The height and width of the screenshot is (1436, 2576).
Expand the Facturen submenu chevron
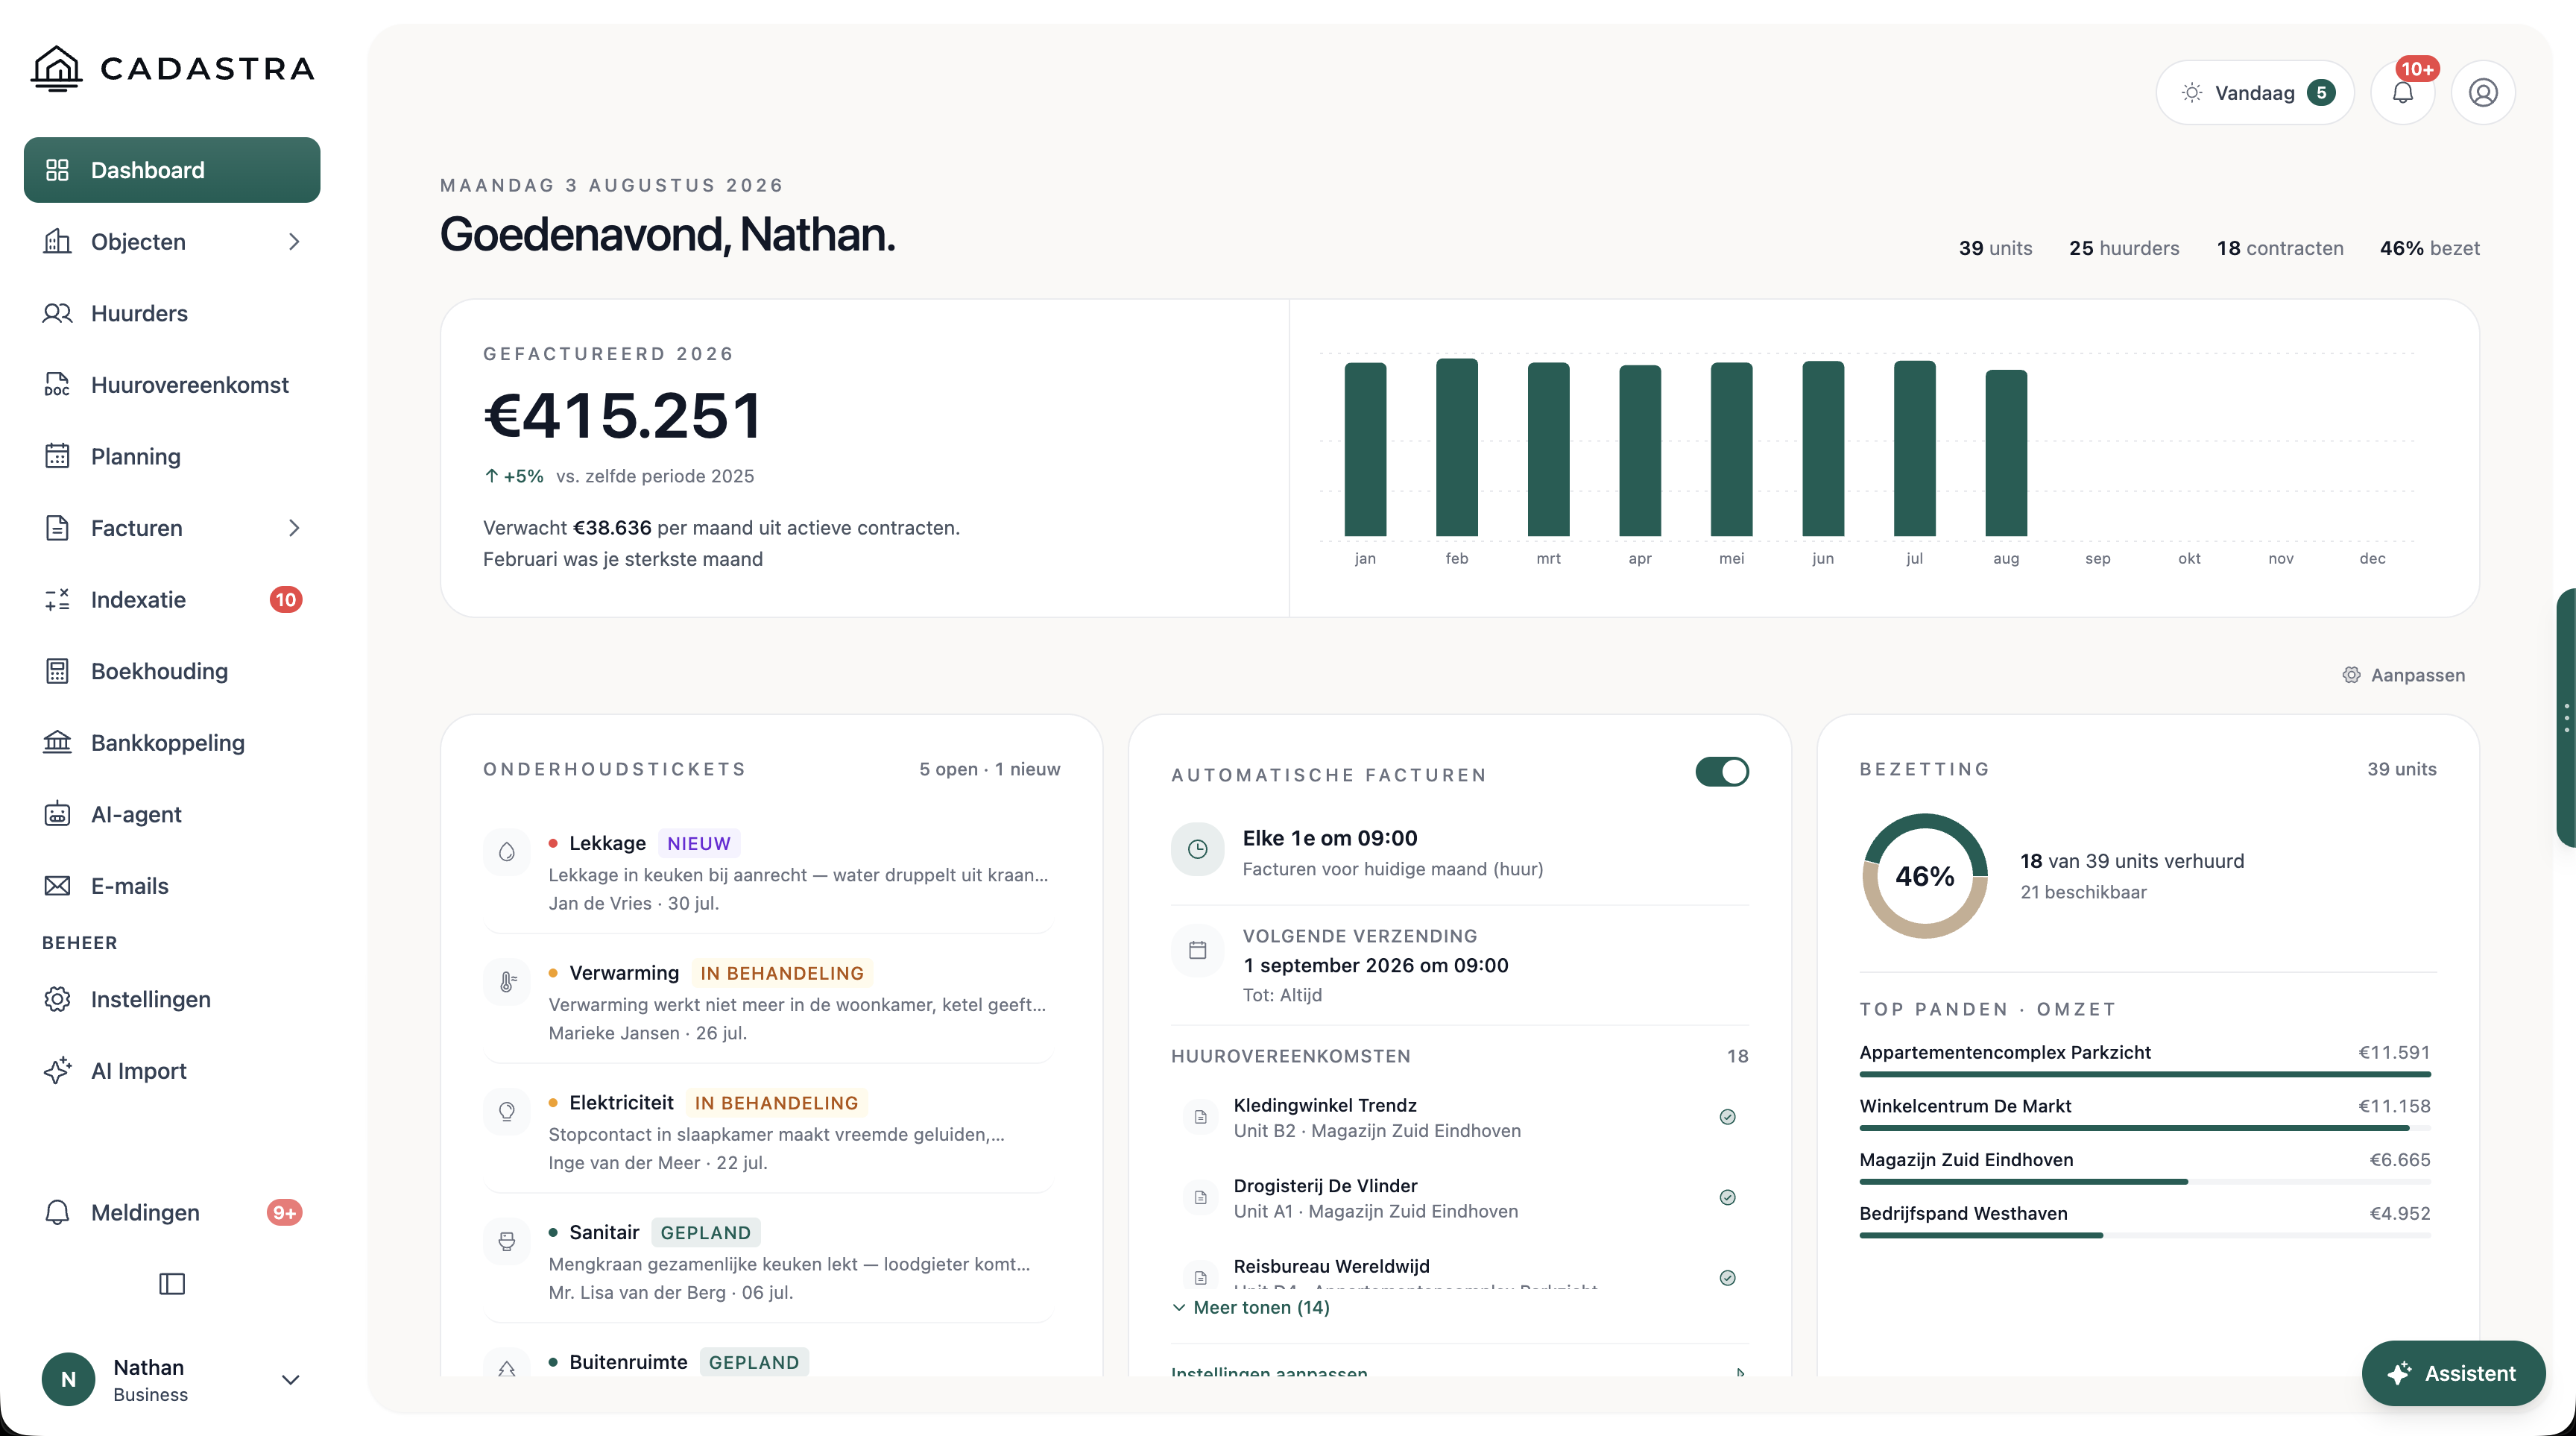[x=294, y=528]
